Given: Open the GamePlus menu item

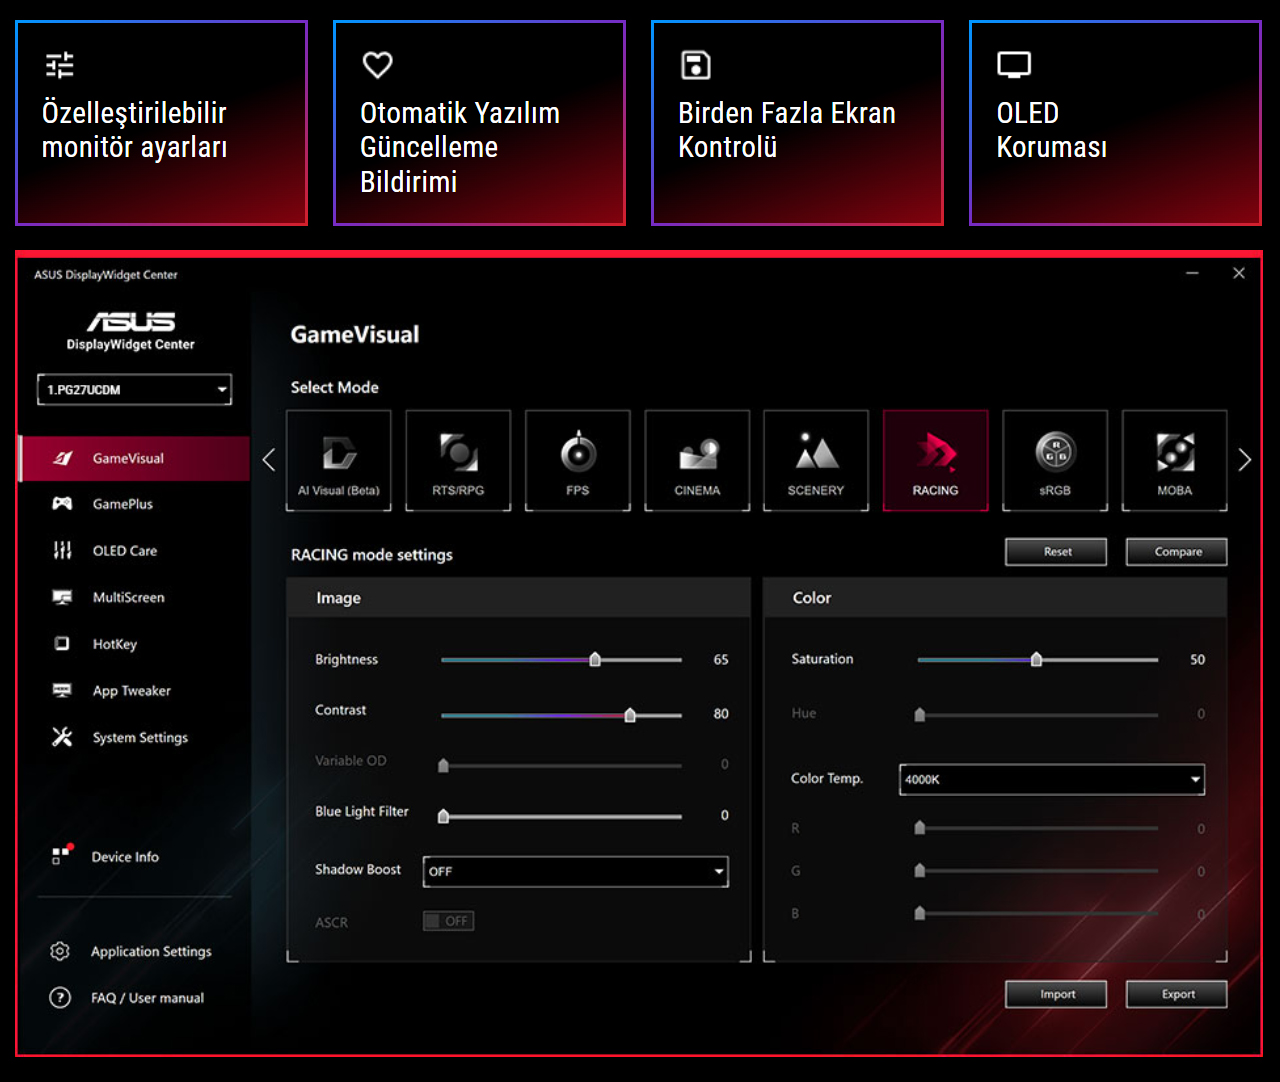Looking at the screenshot, I should (x=134, y=504).
